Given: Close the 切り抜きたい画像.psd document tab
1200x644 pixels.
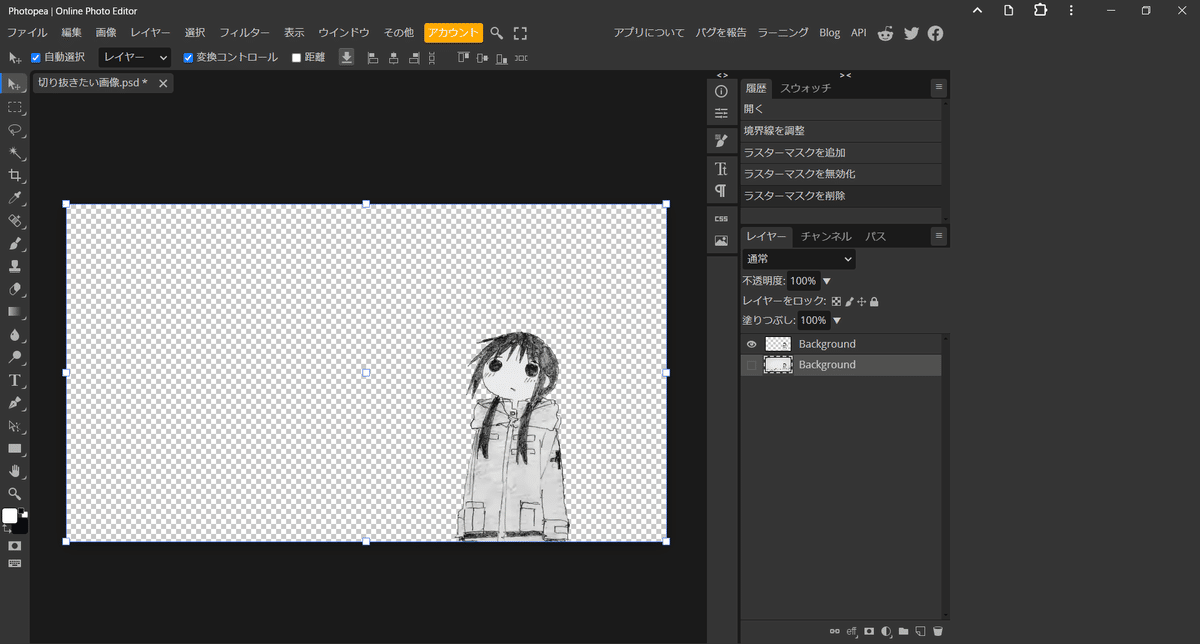Looking at the screenshot, I should click(x=163, y=83).
